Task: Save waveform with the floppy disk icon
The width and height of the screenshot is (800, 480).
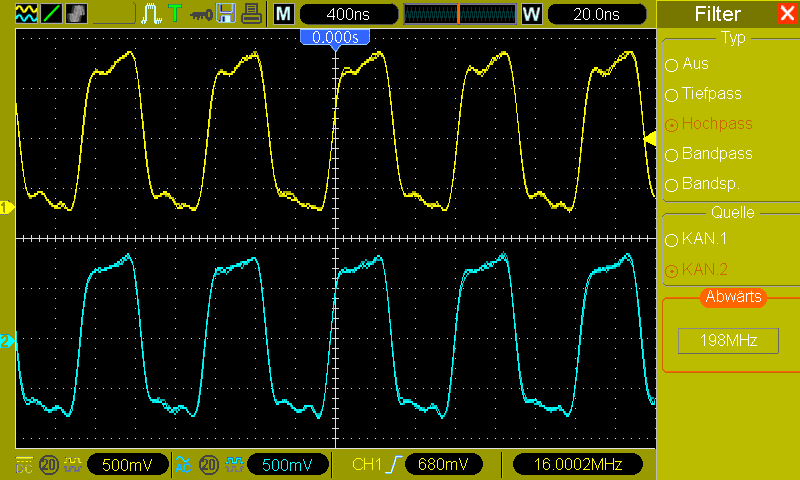Action: coord(226,14)
